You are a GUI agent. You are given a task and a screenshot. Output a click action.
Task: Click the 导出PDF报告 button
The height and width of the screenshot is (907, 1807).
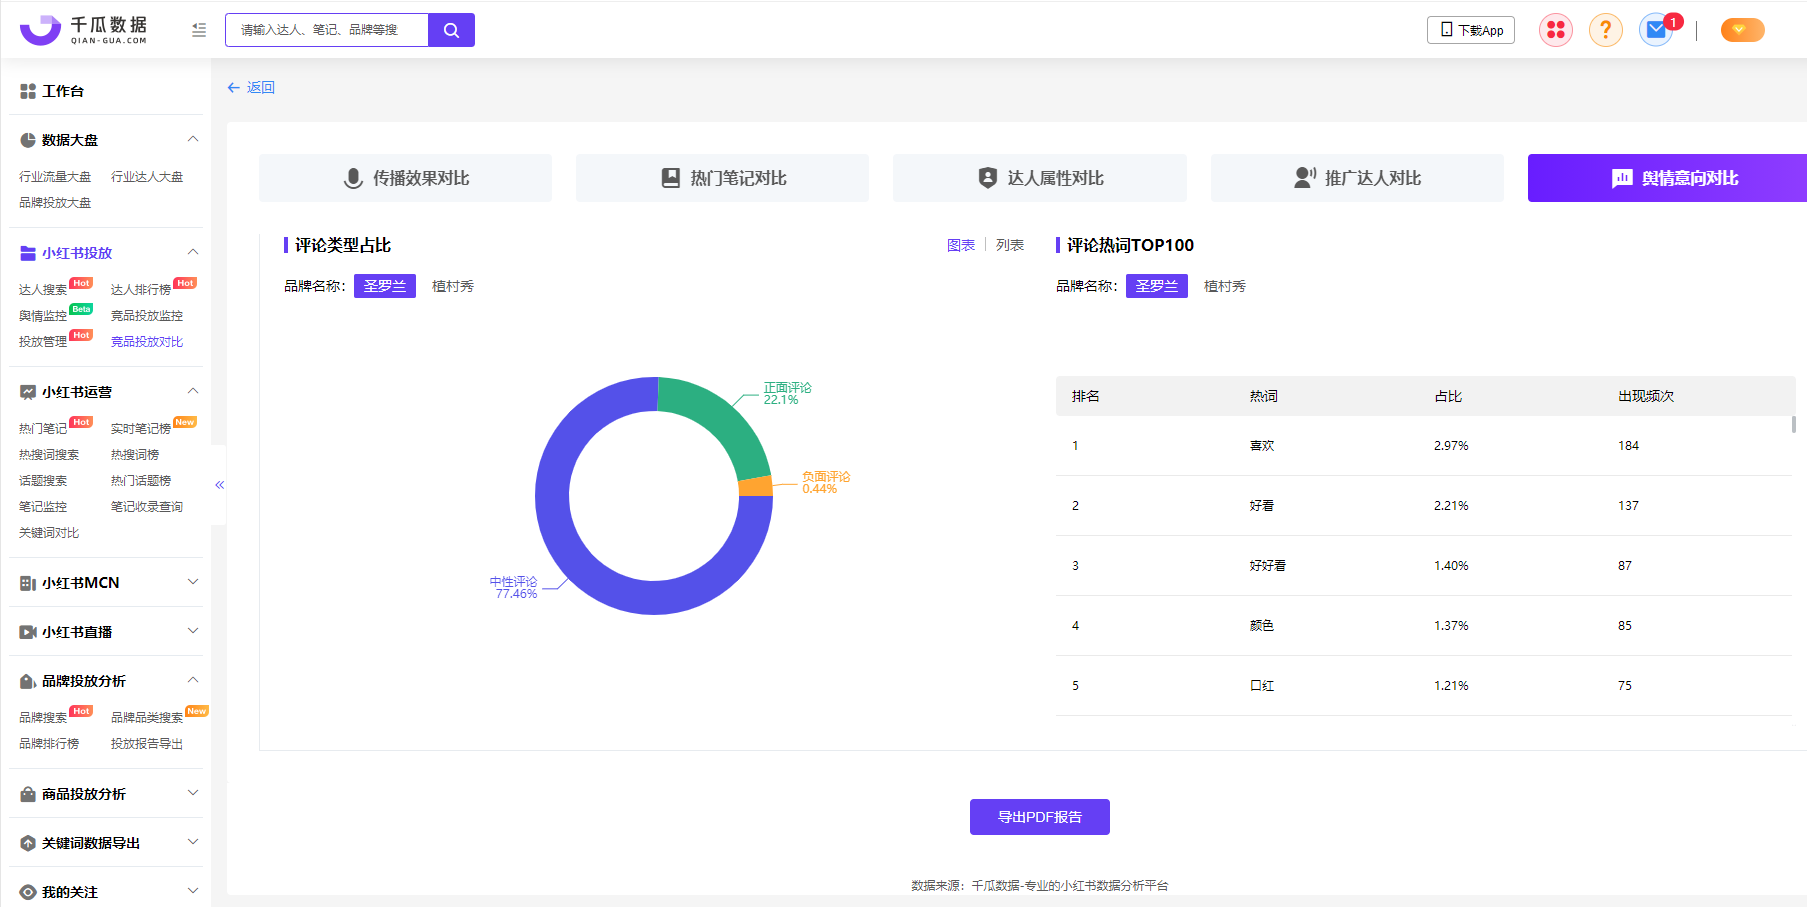1040,817
